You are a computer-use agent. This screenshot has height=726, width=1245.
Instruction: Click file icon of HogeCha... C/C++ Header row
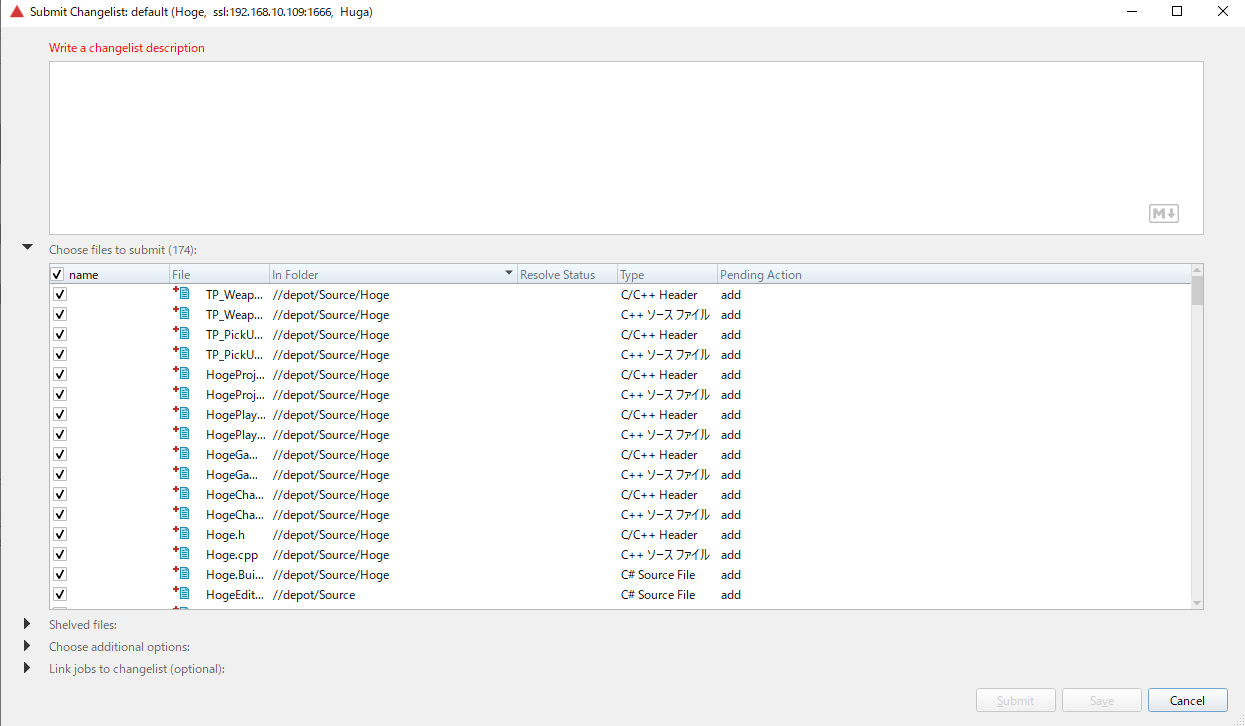coord(182,493)
